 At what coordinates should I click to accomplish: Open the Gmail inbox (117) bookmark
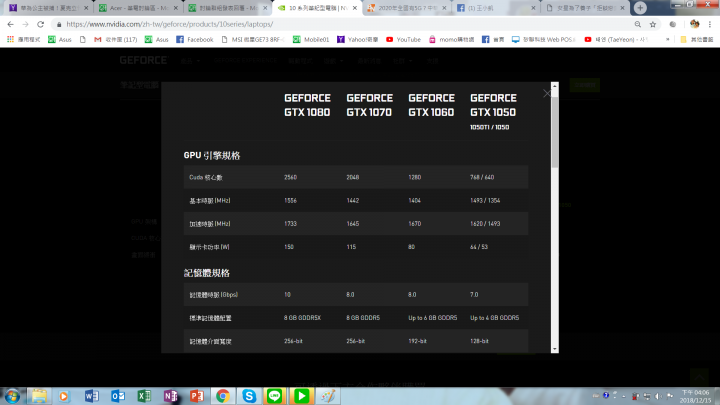coord(116,39)
